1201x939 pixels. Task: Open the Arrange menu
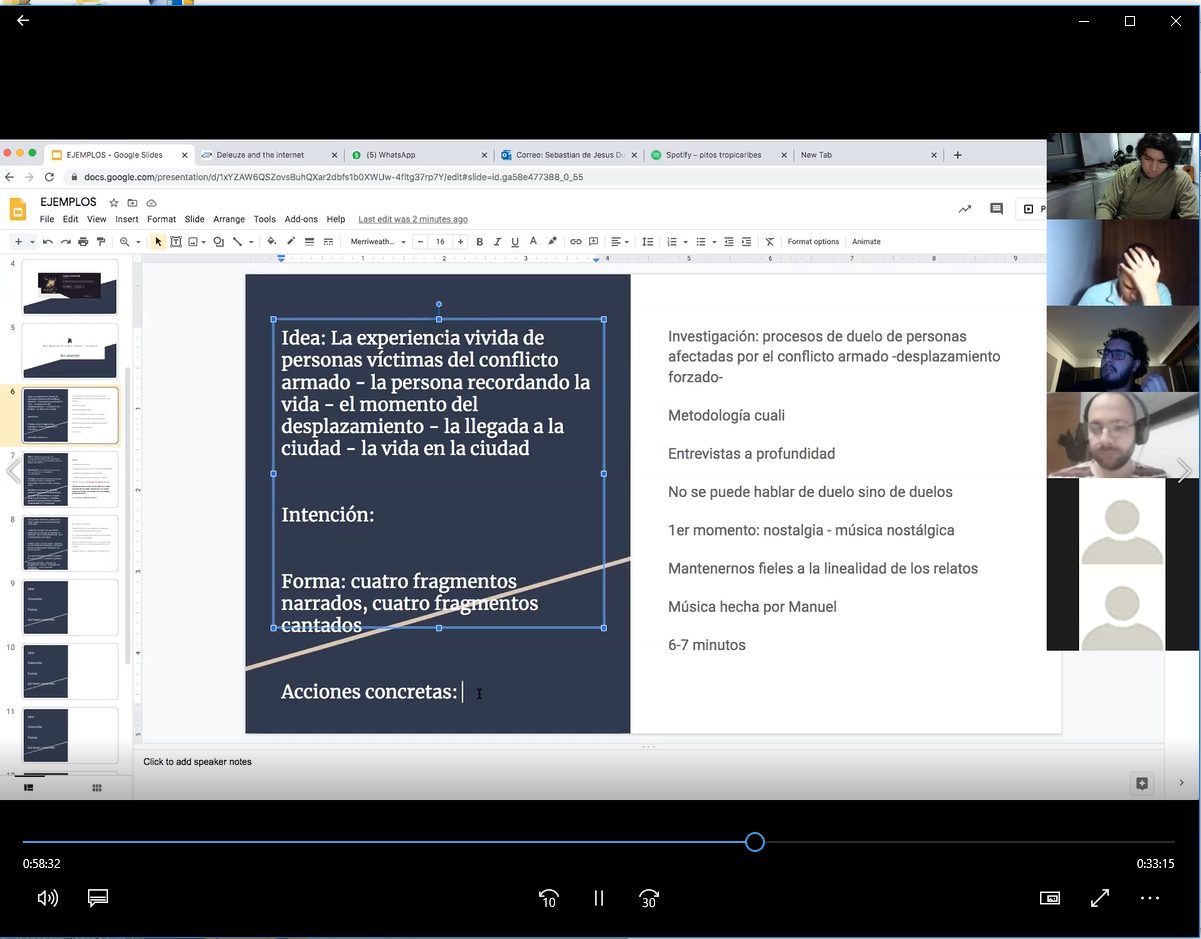[229, 219]
